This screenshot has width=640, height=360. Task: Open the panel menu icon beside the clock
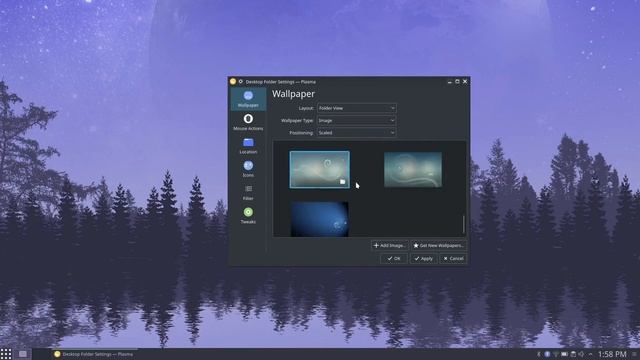[634, 354]
